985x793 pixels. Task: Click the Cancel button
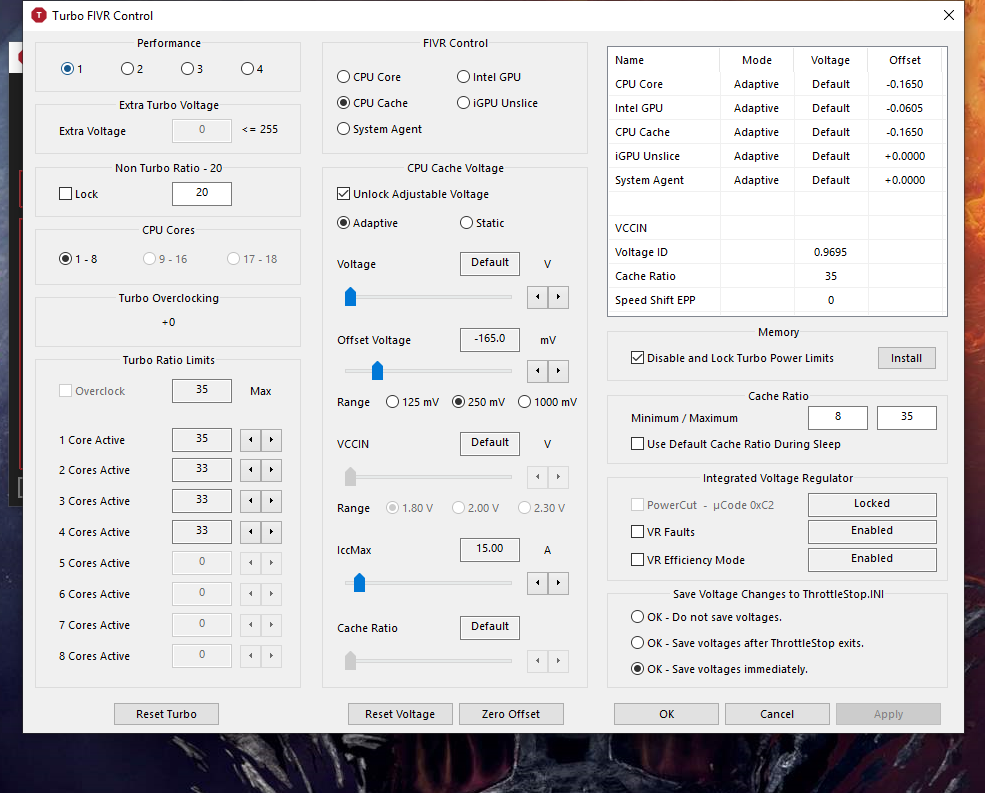click(x=777, y=714)
